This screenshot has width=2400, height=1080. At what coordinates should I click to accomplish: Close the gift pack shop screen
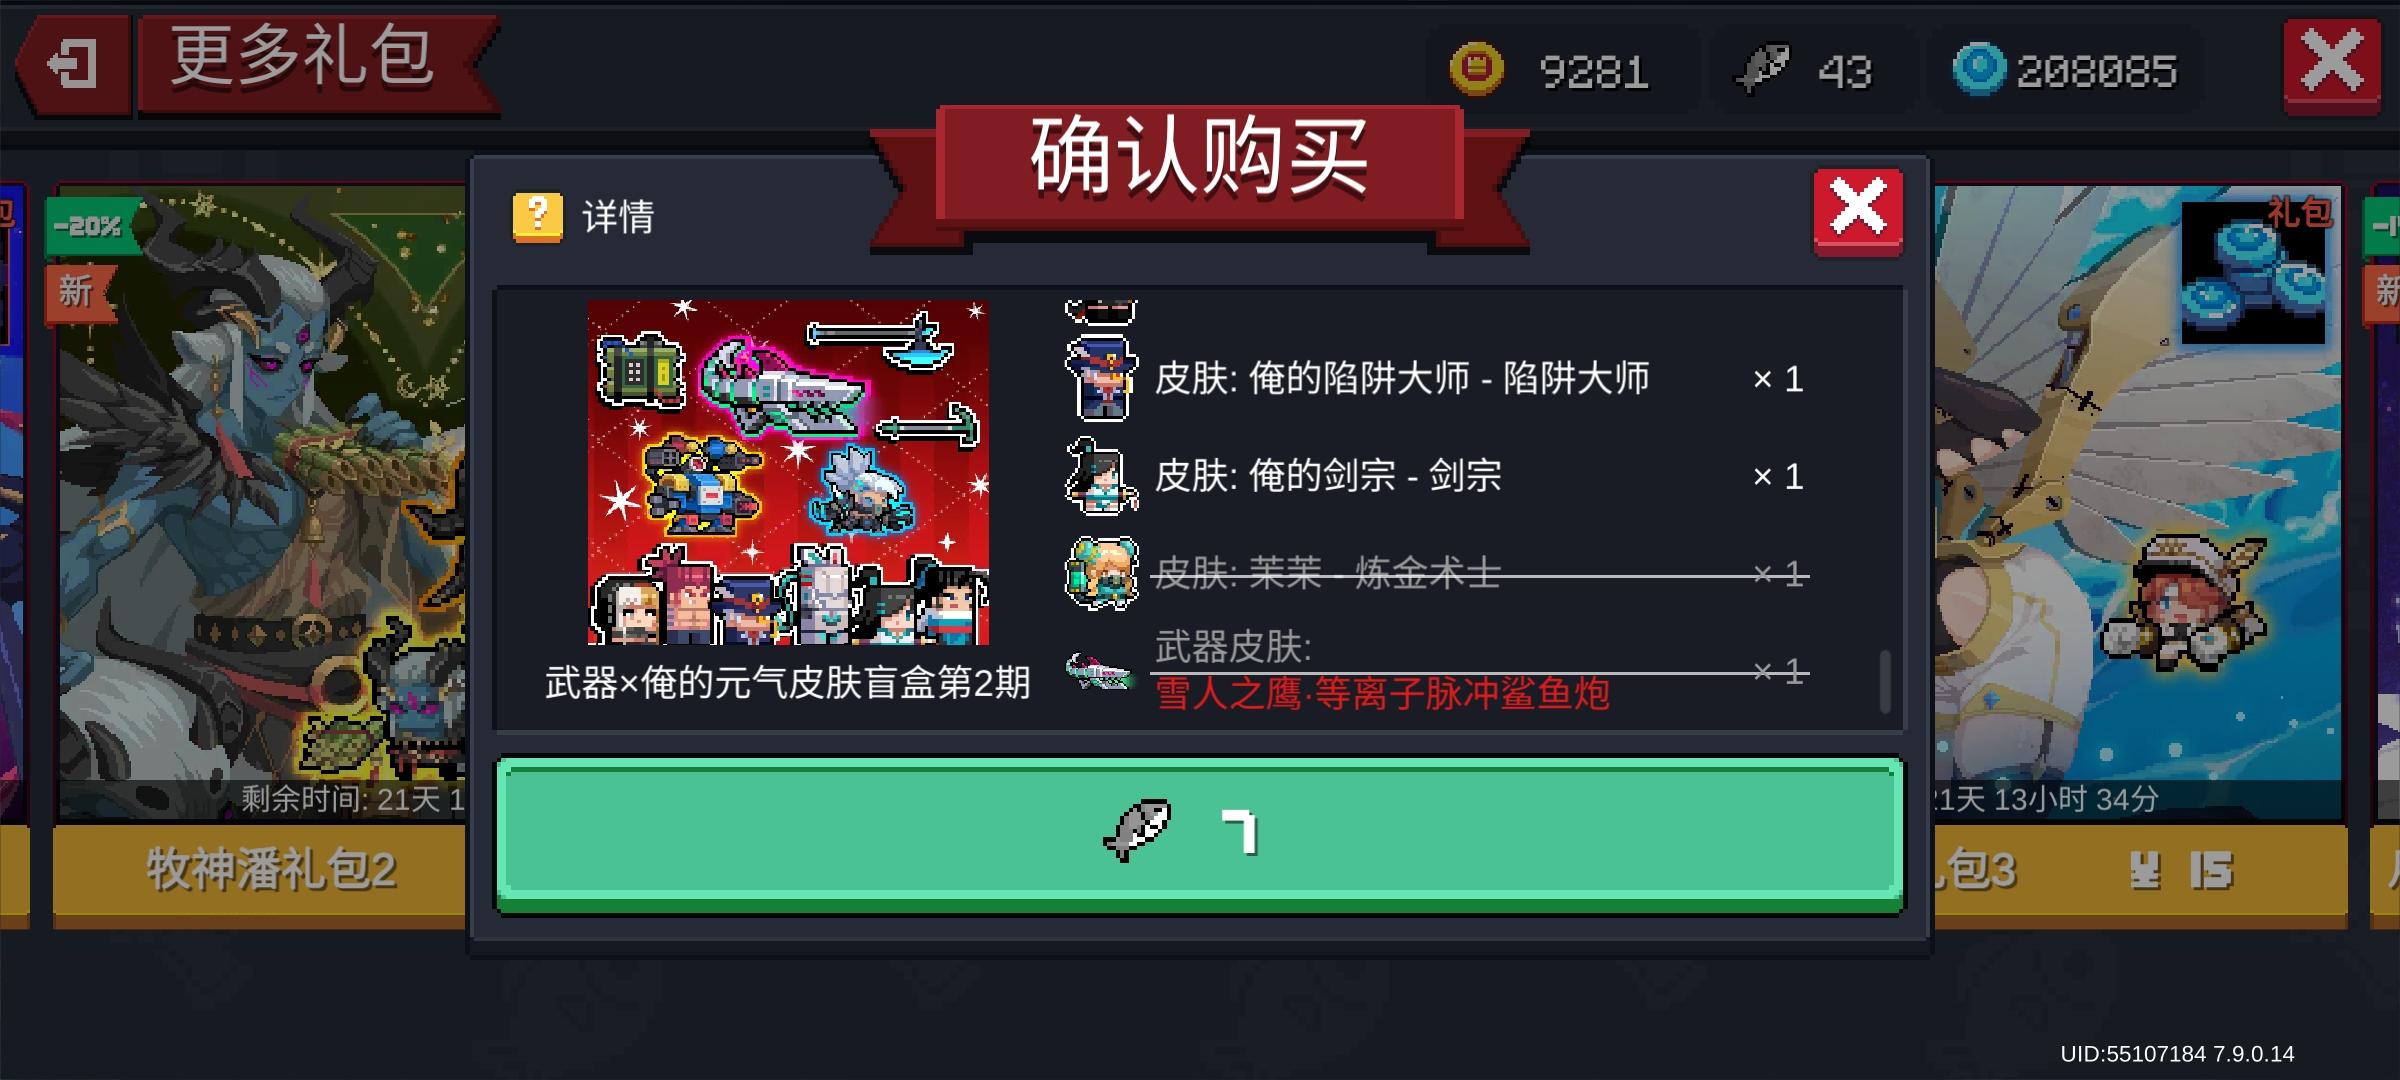[2332, 63]
